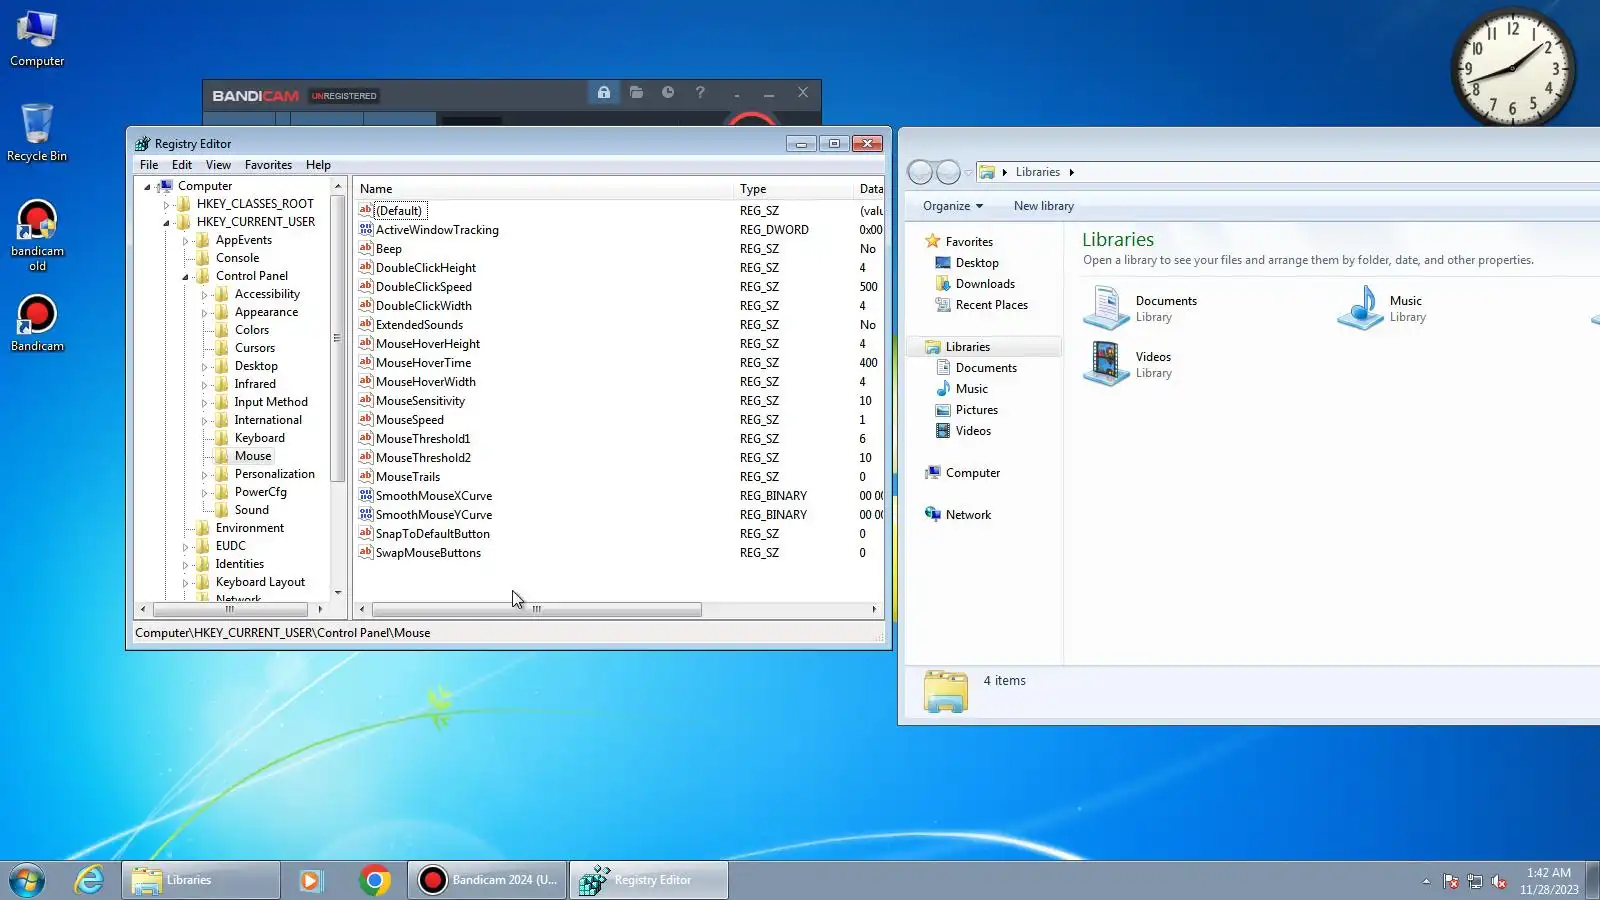Image resolution: width=1600 pixels, height=900 pixels.
Task: Select the Environment registry key
Action: [x=249, y=528]
